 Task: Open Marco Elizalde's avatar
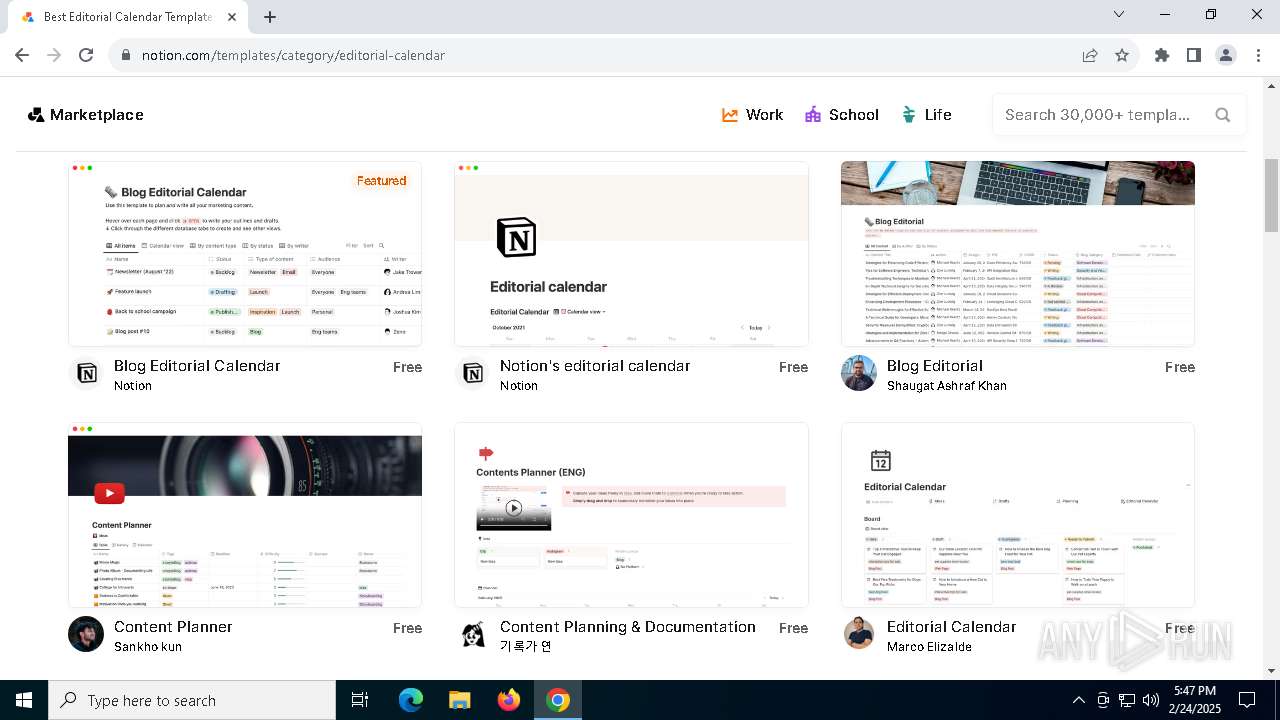click(859, 635)
